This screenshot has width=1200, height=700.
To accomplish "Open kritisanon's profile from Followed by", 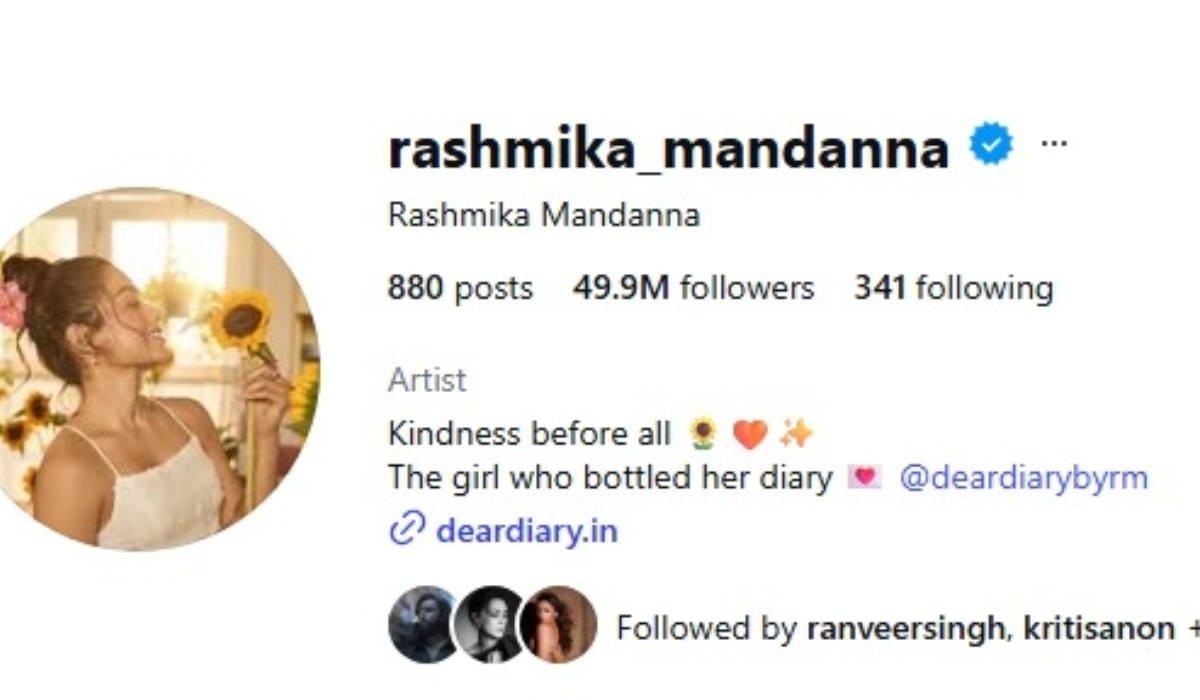I will [1091, 628].
